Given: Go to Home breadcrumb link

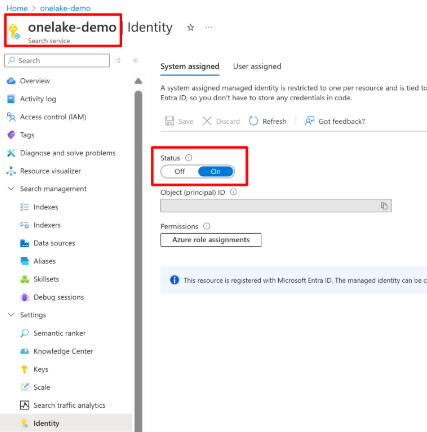Looking at the screenshot, I should 17,8.
